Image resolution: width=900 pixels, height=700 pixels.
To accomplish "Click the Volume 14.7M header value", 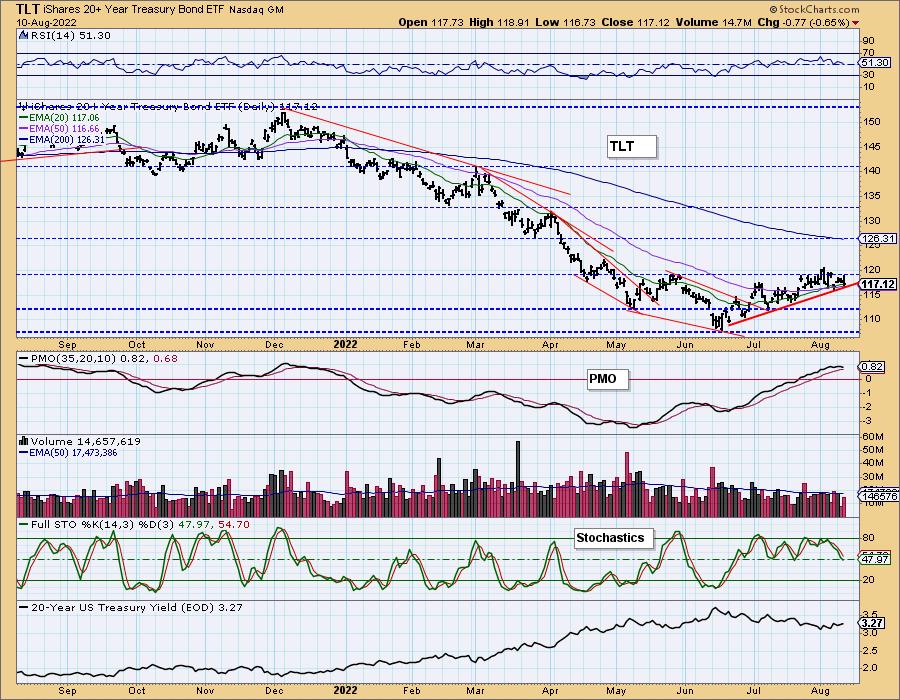I will pos(713,22).
